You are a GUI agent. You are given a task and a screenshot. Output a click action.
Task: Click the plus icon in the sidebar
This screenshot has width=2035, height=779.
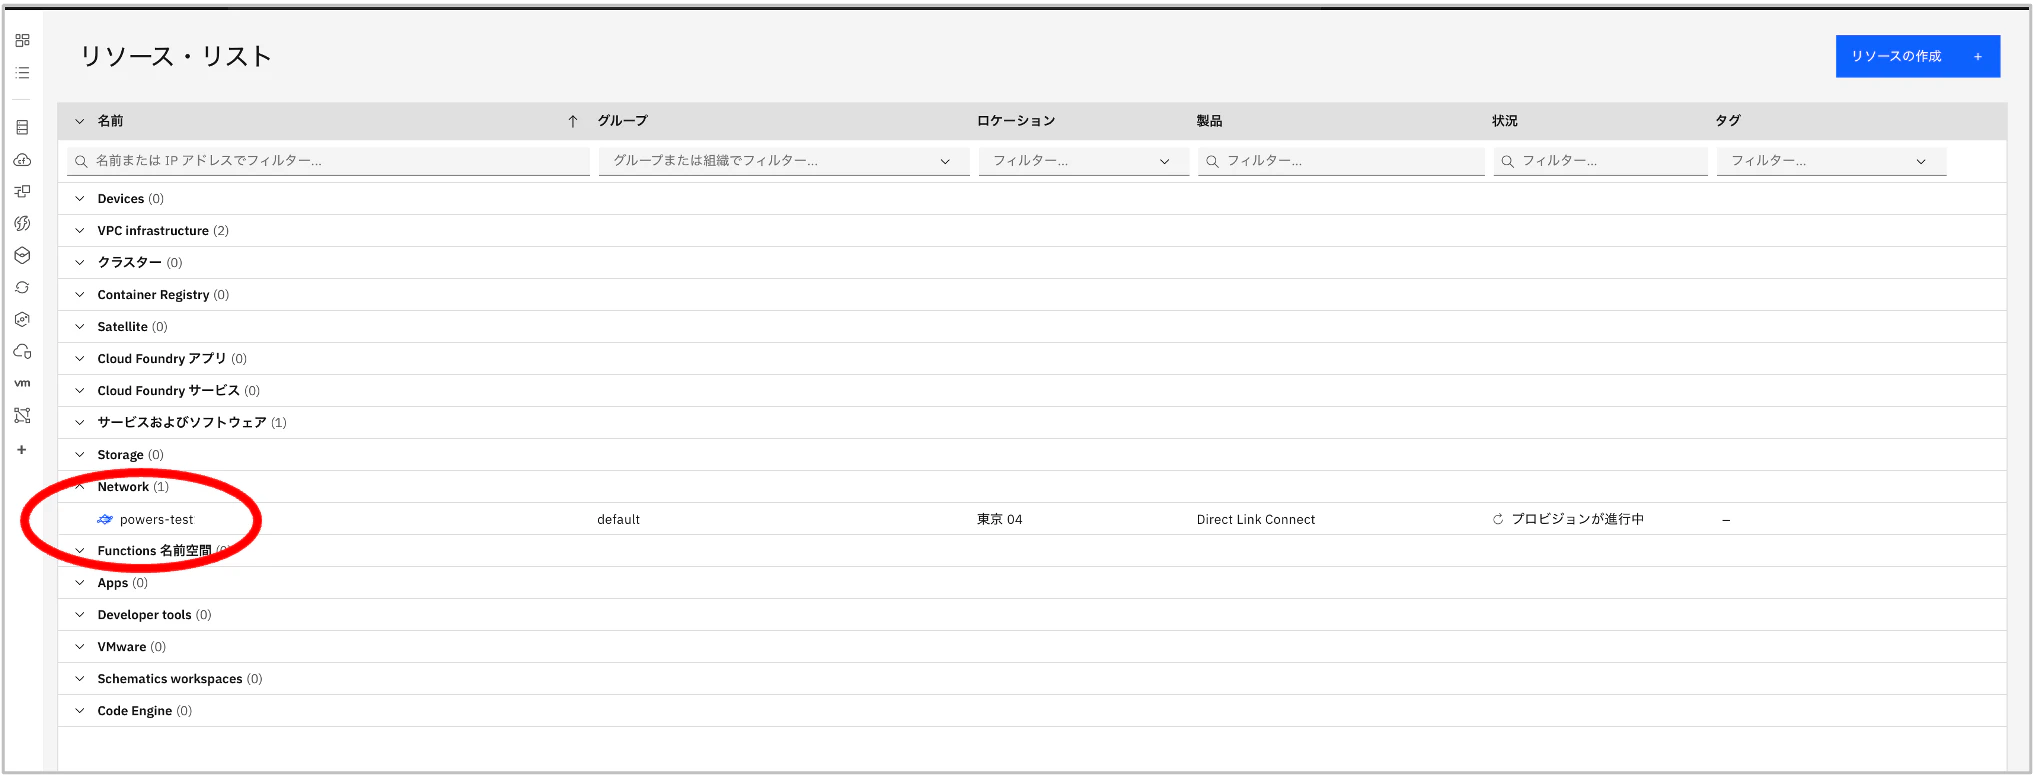[x=22, y=450]
